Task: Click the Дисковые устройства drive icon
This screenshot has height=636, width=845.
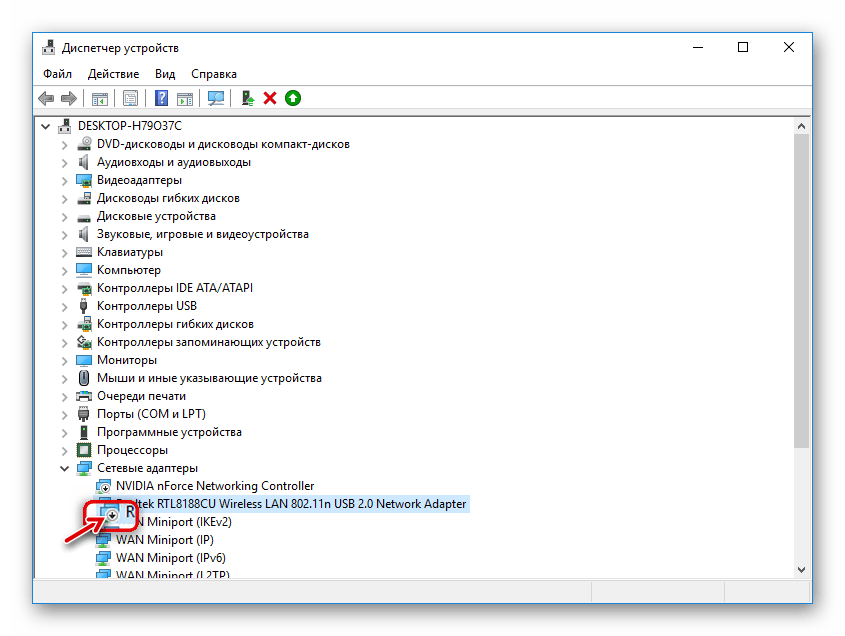Action: pyautogui.click(x=84, y=217)
